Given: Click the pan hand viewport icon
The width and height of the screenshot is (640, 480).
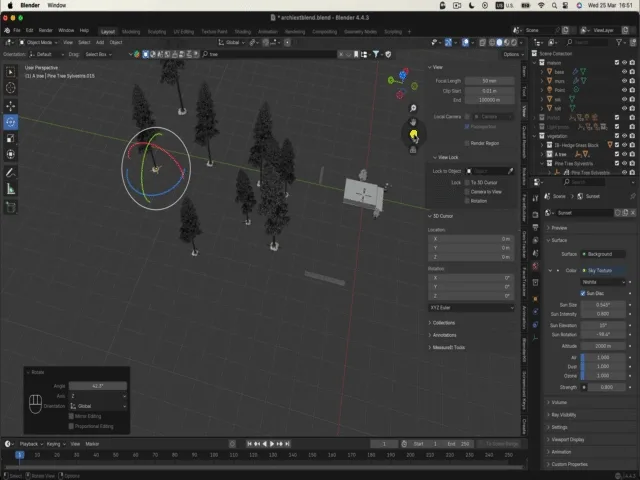Looking at the screenshot, I should click(x=413, y=122).
